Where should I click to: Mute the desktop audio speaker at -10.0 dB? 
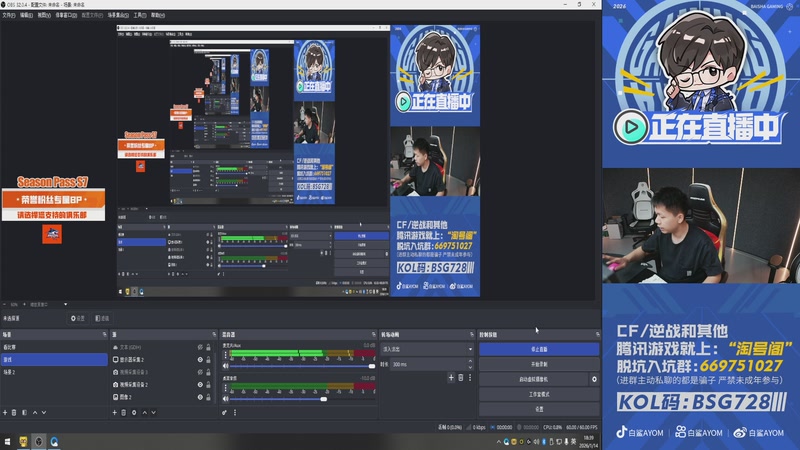(226, 399)
